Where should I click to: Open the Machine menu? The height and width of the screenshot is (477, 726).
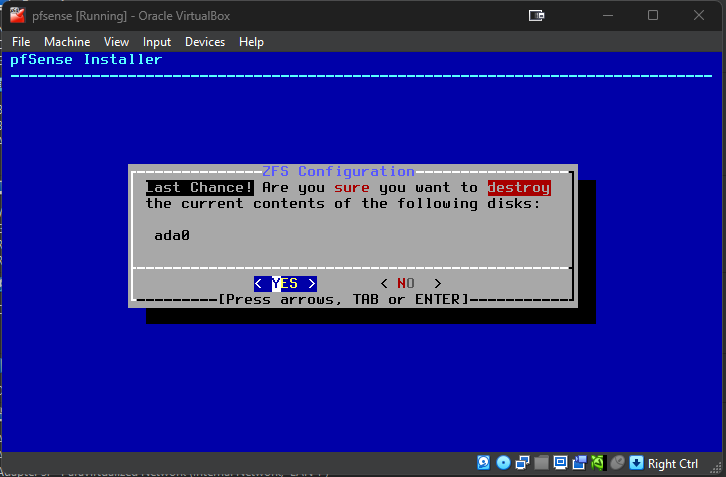67,42
